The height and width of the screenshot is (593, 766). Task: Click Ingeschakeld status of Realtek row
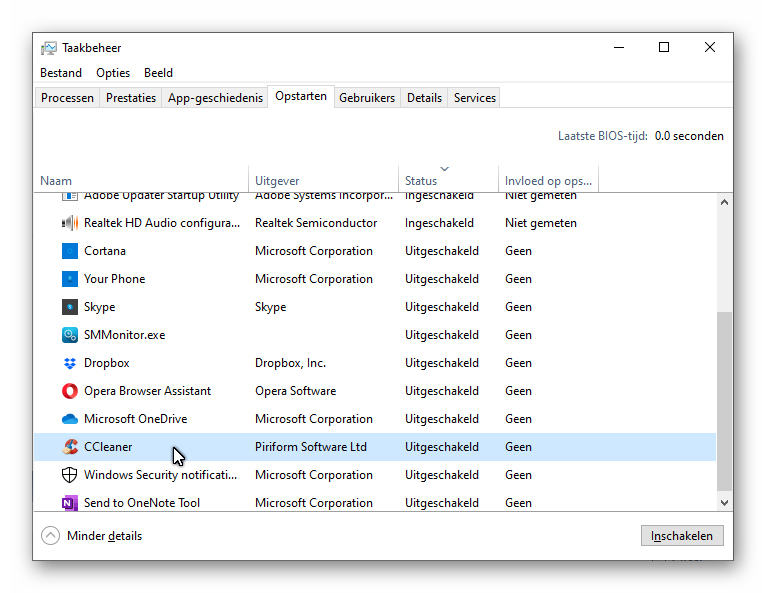pos(439,223)
